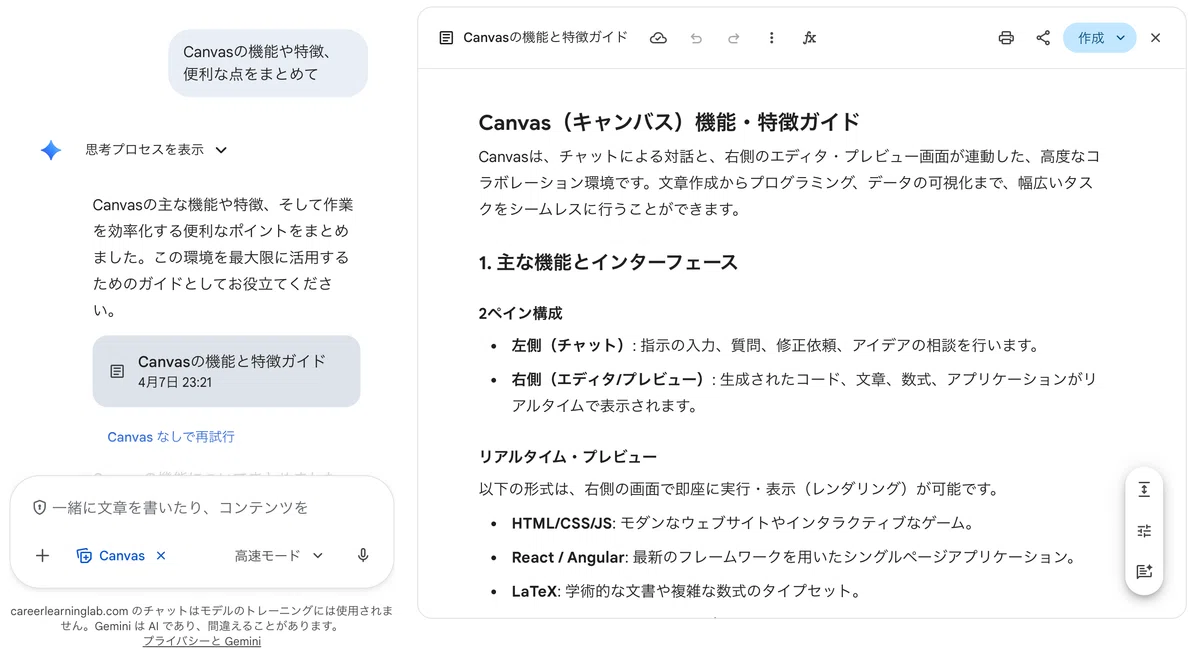Close the Canvas panel
The width and height of the screenshot is (1200, 649).
tap(1155, 38)
